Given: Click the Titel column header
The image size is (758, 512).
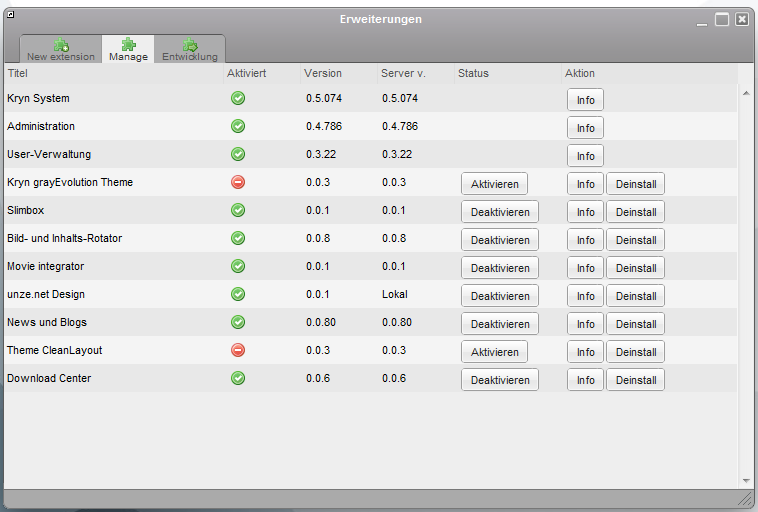Looking at the screenshot, I should point(114,73).
